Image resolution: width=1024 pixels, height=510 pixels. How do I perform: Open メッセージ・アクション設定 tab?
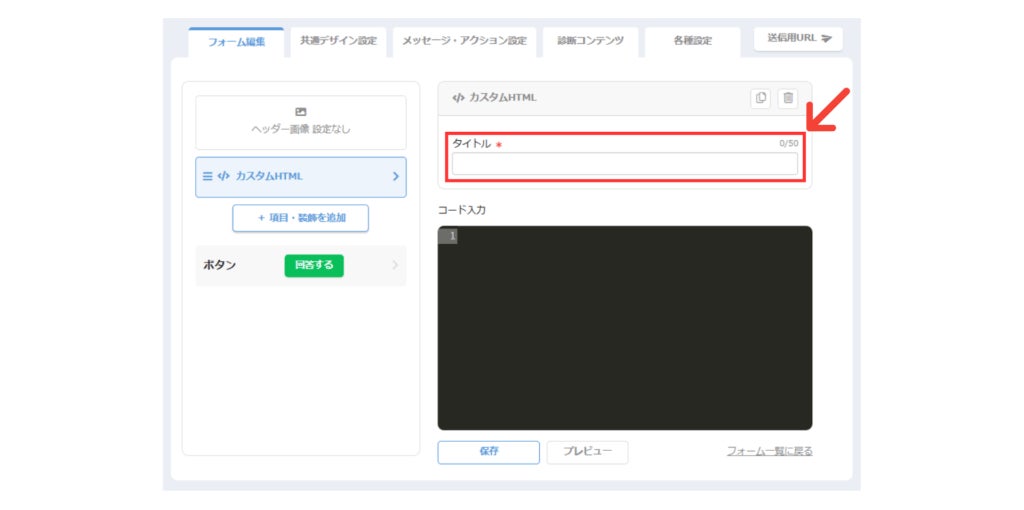coord(464,41)
